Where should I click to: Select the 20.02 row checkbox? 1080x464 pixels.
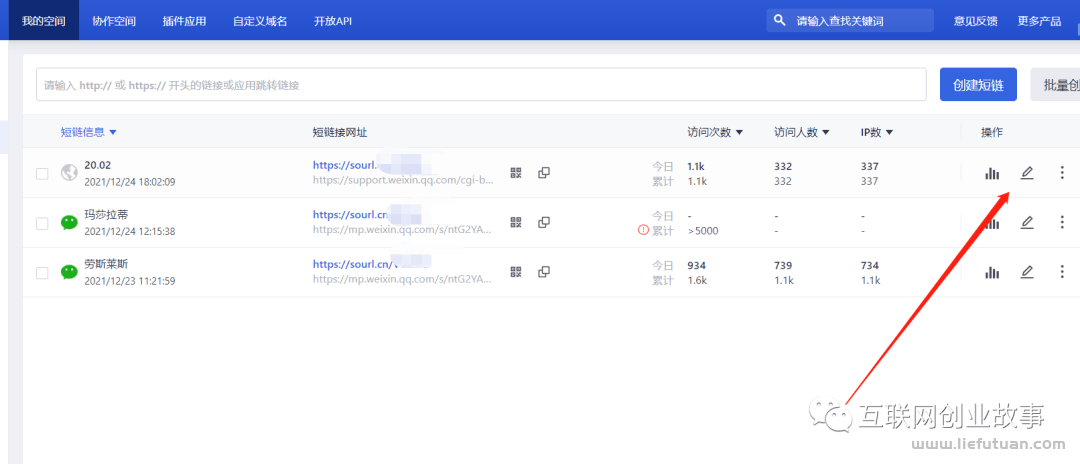[x=42, y=173]
